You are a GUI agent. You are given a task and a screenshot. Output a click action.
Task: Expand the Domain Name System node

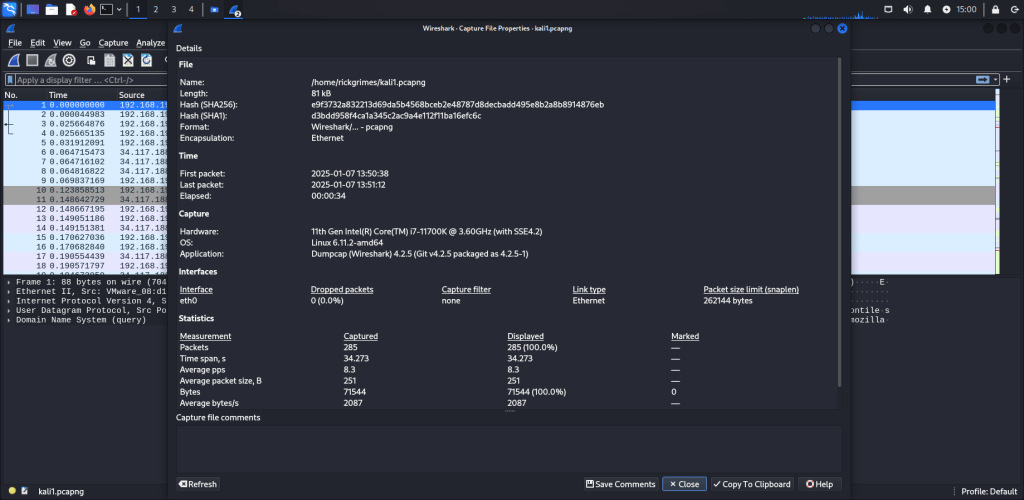[x=9, y=322]
